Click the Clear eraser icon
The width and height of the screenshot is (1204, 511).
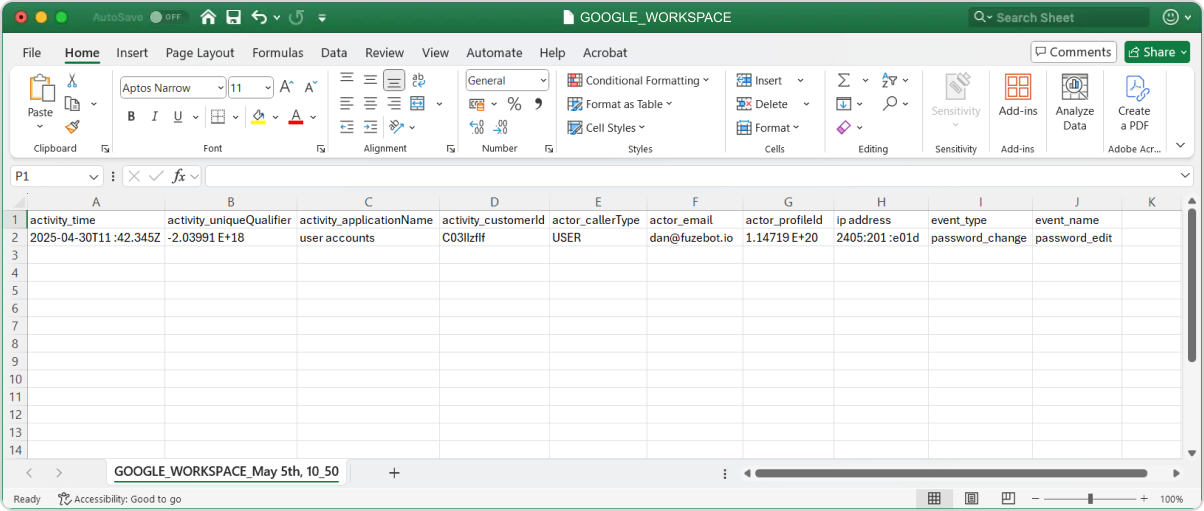(x=843, y=127)
